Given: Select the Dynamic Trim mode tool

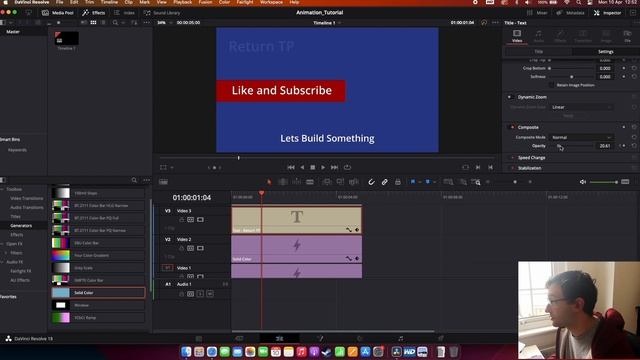Looking at the screenshot, I should [x=296, y=182].
